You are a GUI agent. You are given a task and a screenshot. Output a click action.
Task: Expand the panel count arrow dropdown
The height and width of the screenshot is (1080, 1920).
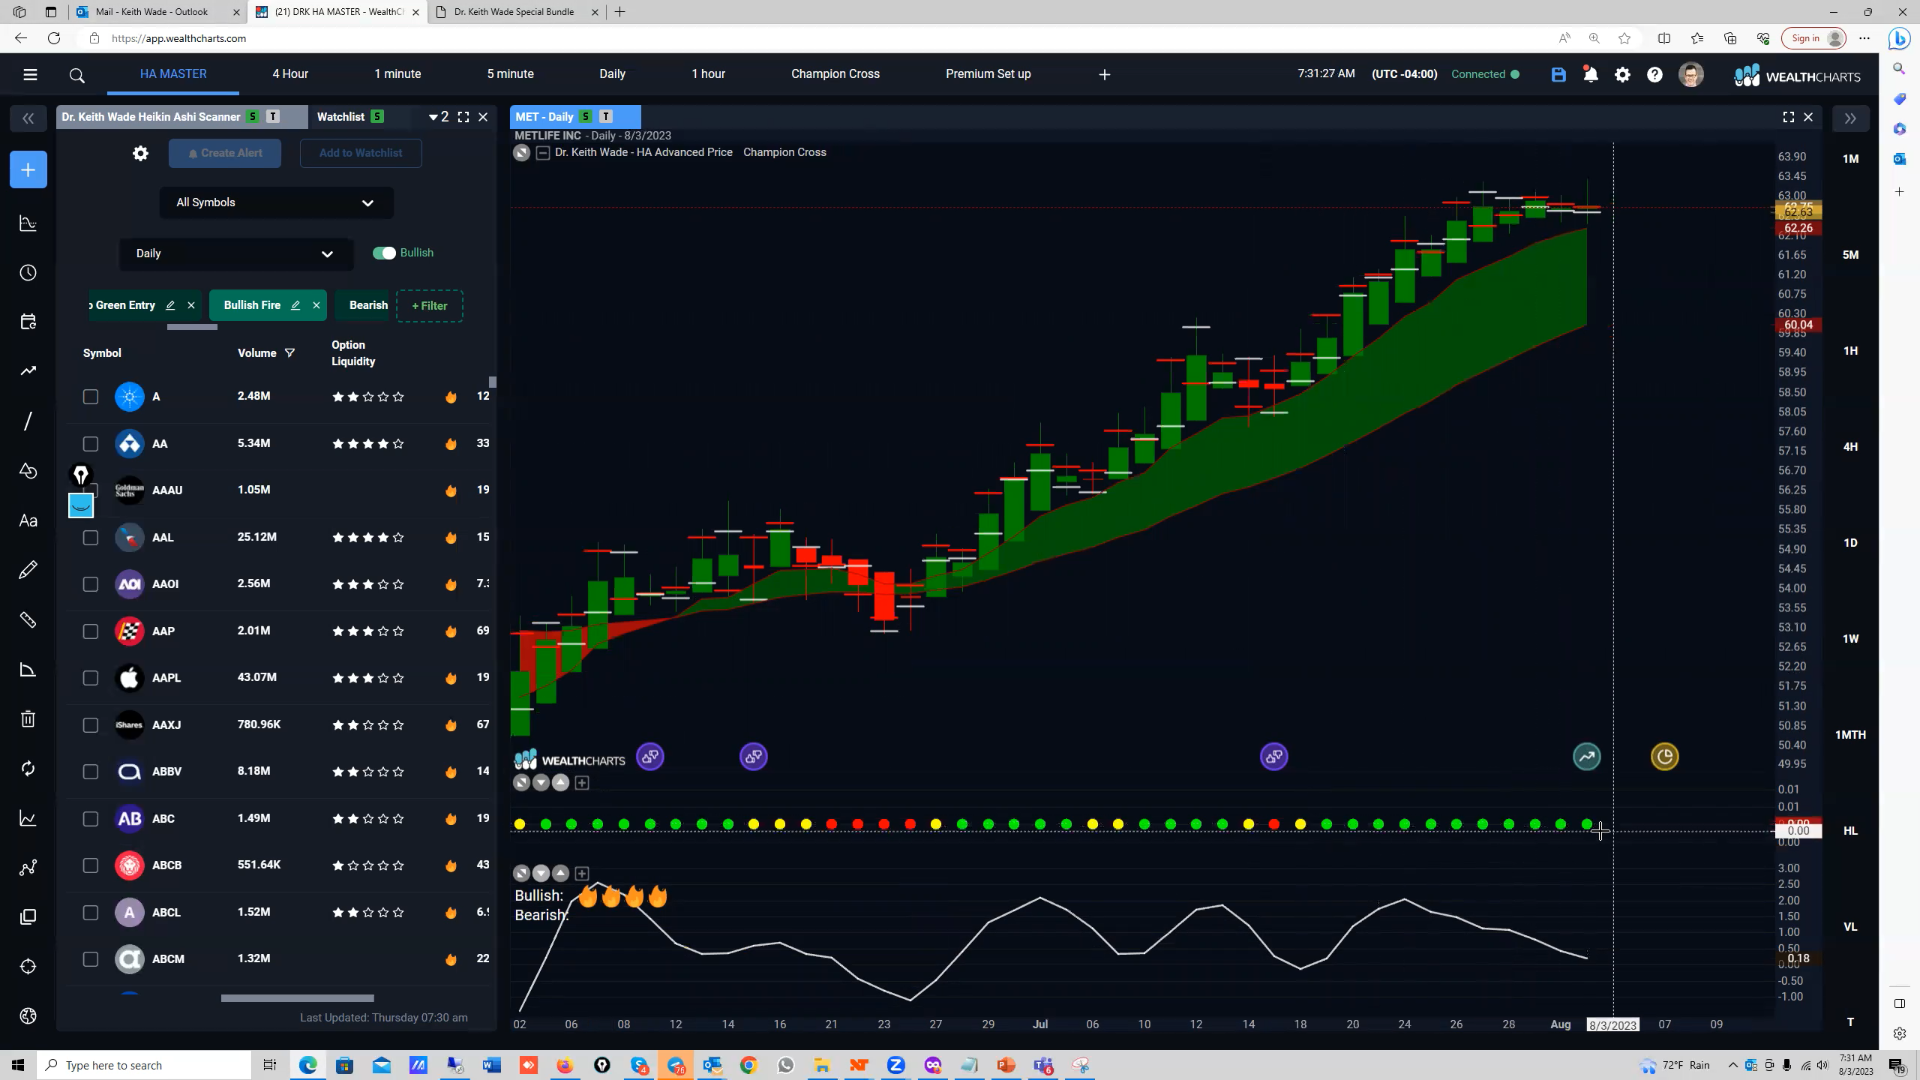[x=439, y=117]
